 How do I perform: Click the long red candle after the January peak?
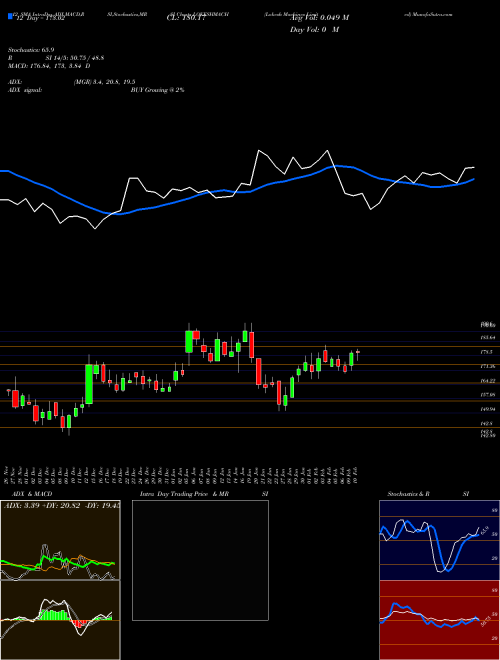(252, 345)
